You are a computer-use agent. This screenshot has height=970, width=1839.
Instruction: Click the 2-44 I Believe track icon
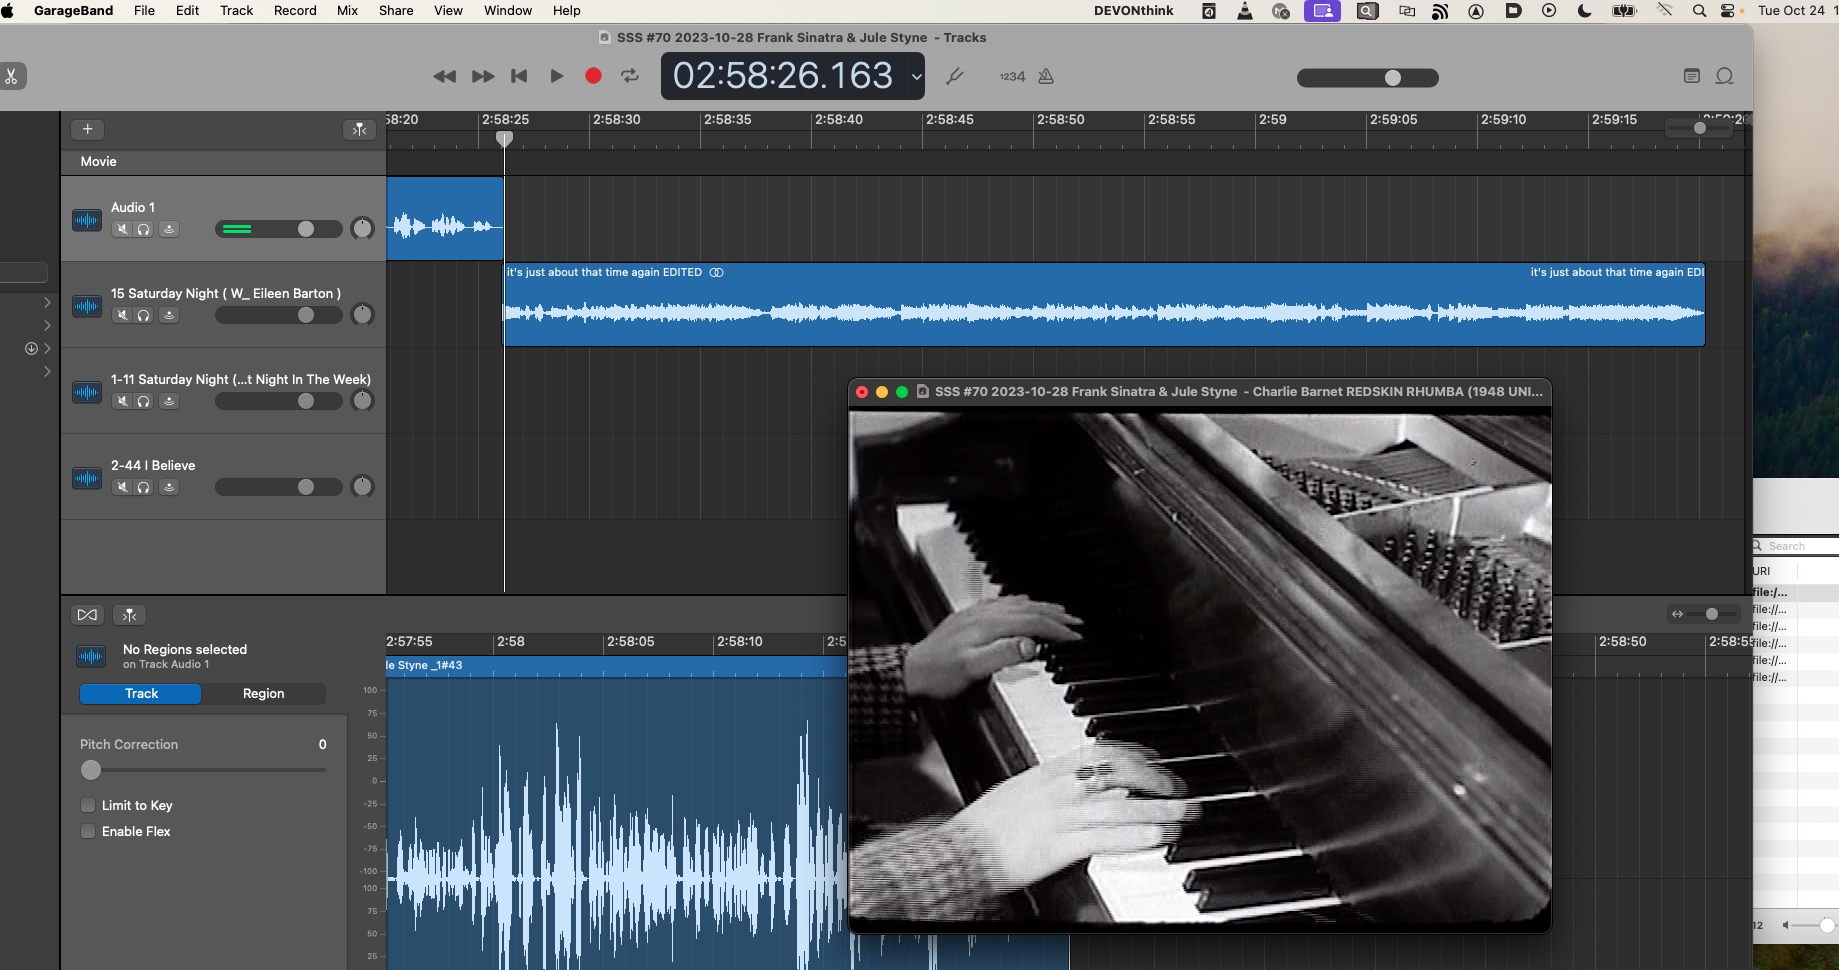[x=87, y=478]
